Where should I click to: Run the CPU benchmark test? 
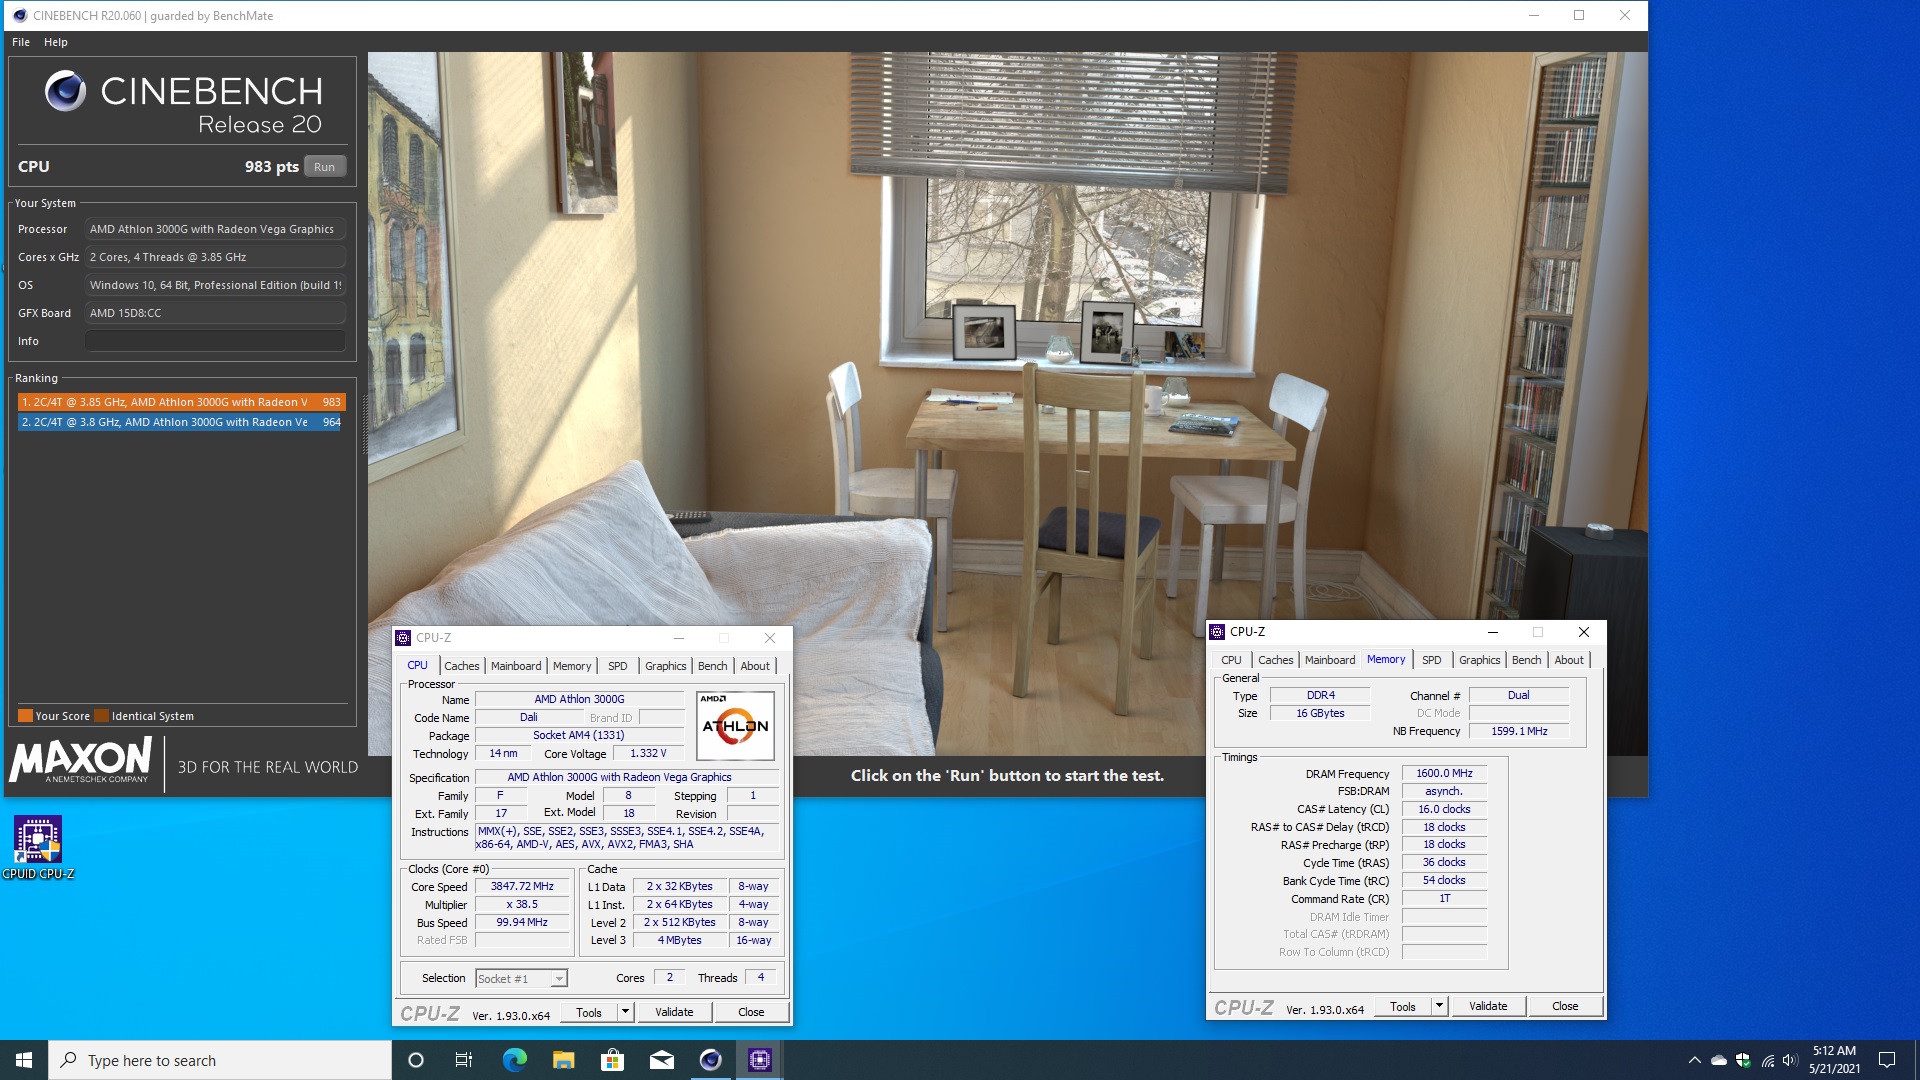pyautogui.click(x=324, y=167)
